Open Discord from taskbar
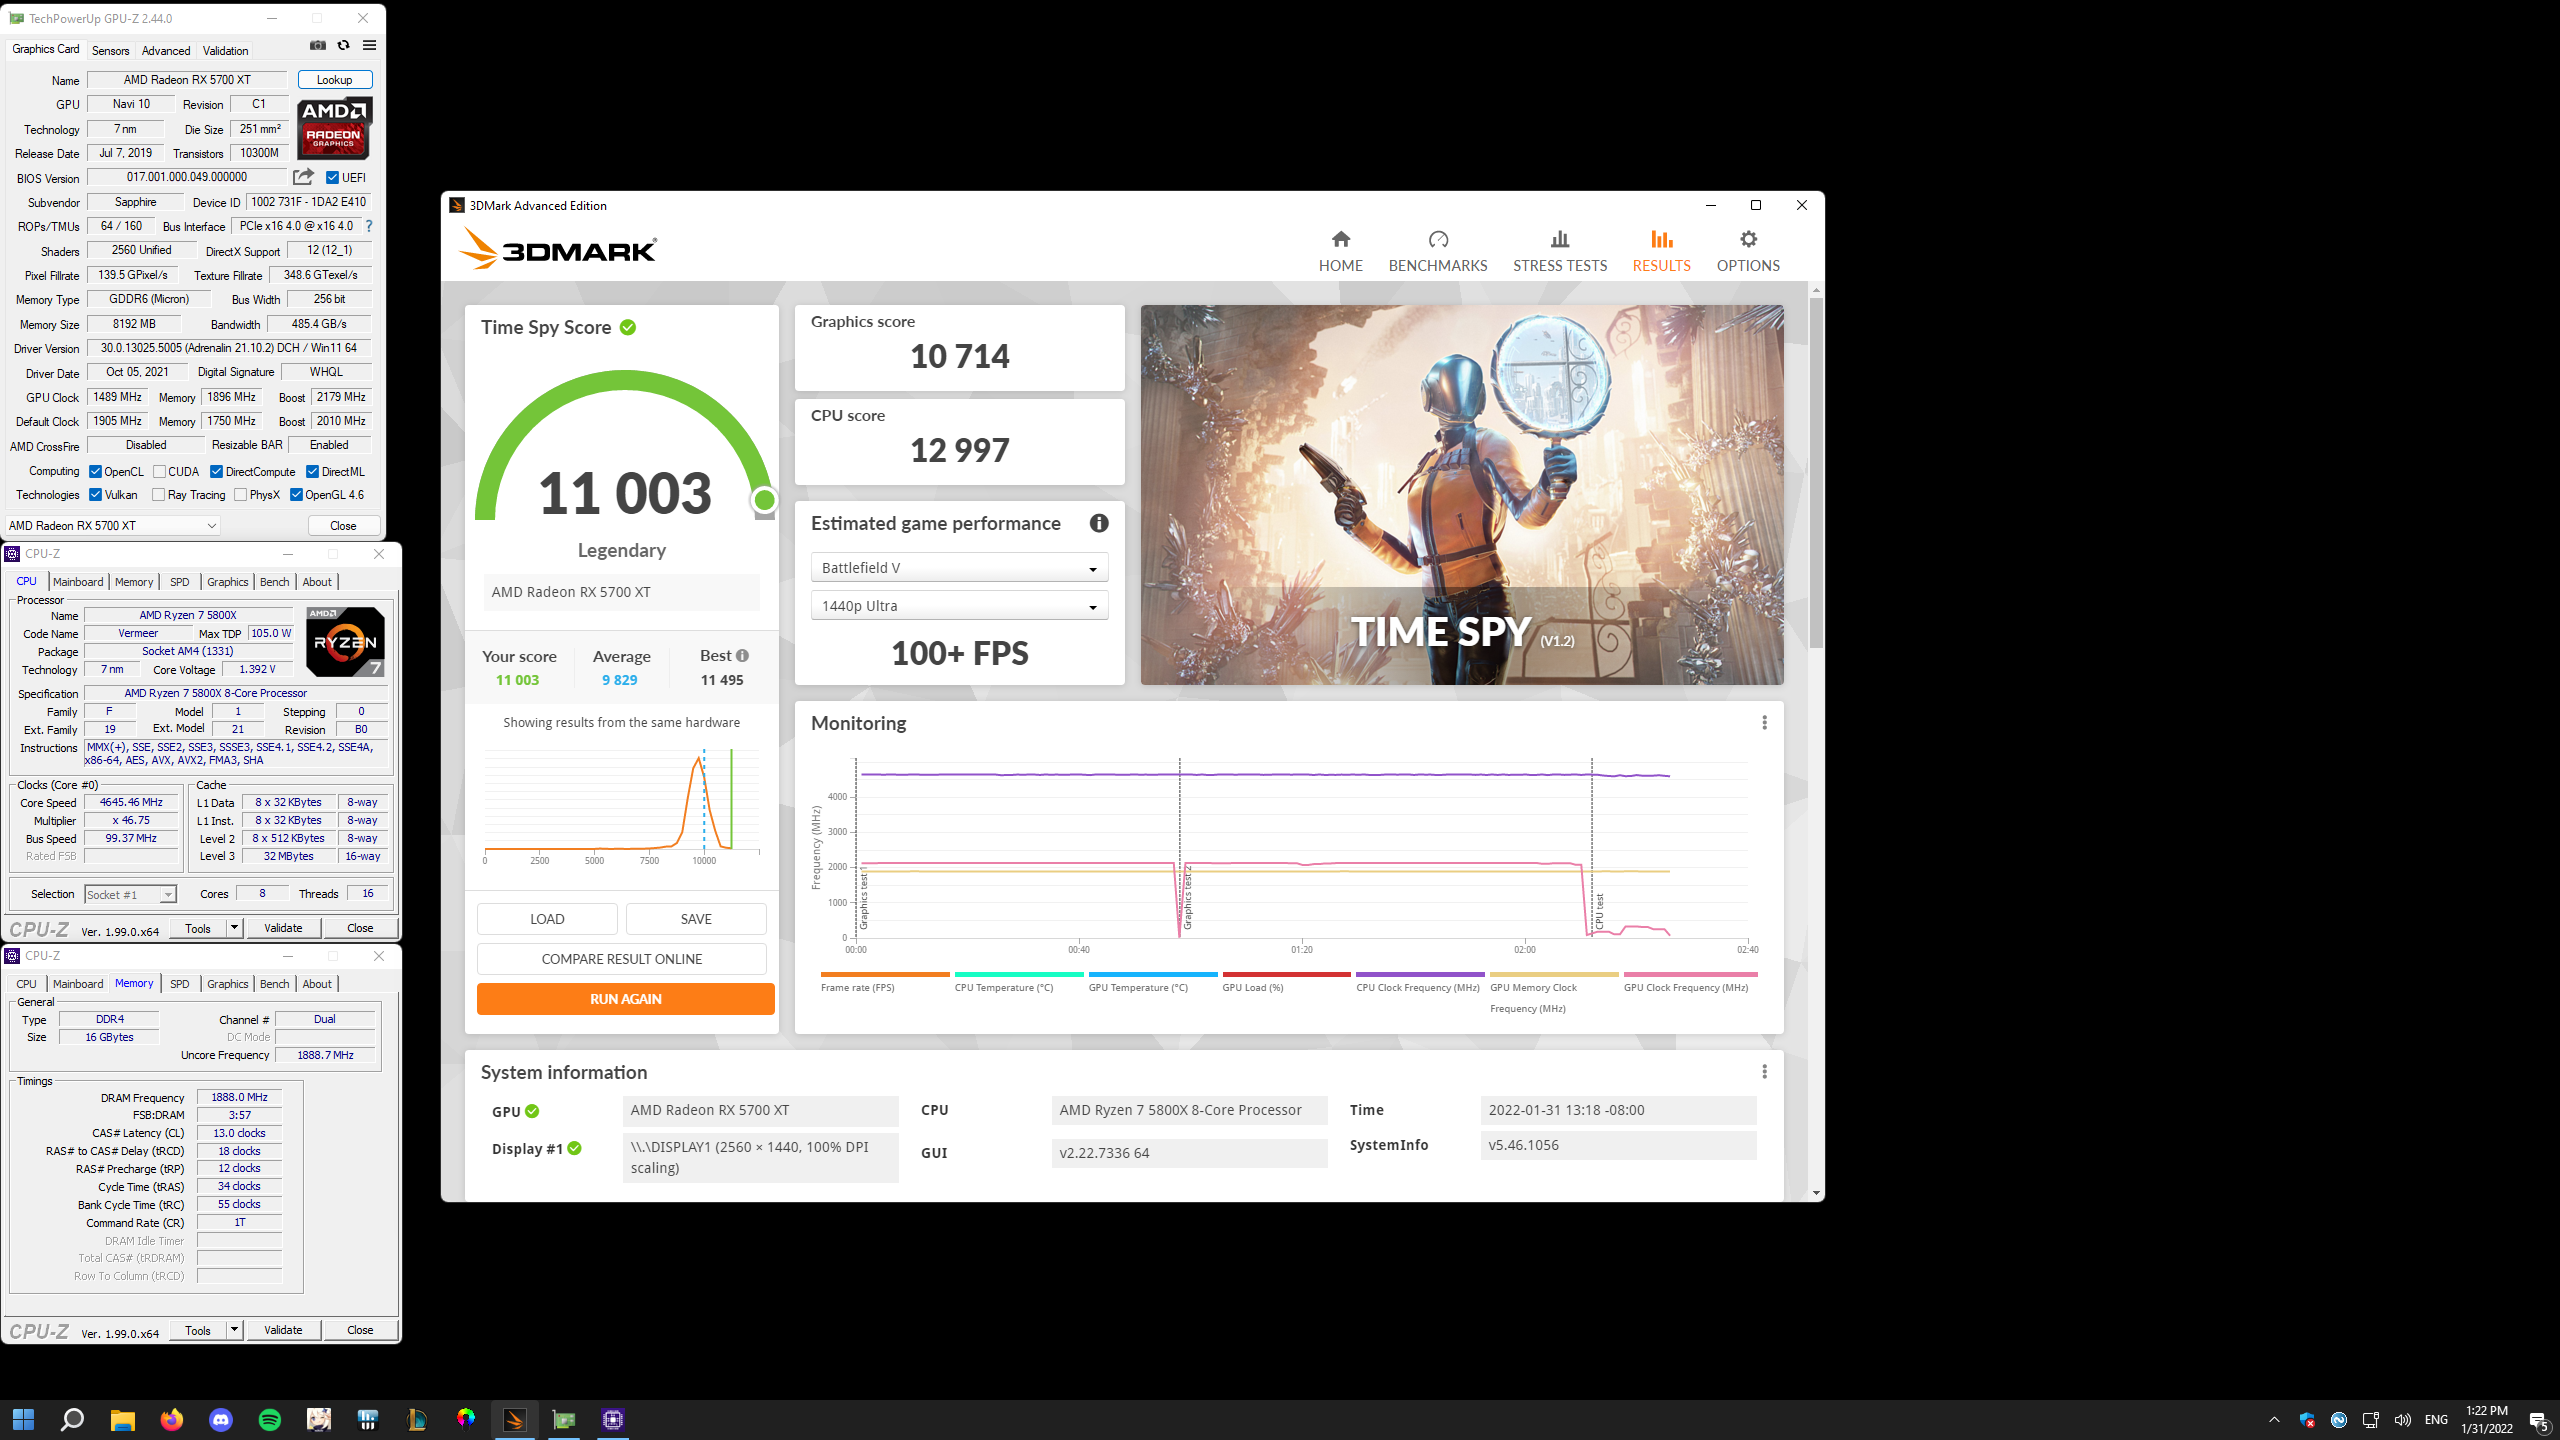Image resolution: width=2560 pixels, height=1440 pixels. [x=221, y=1419]
